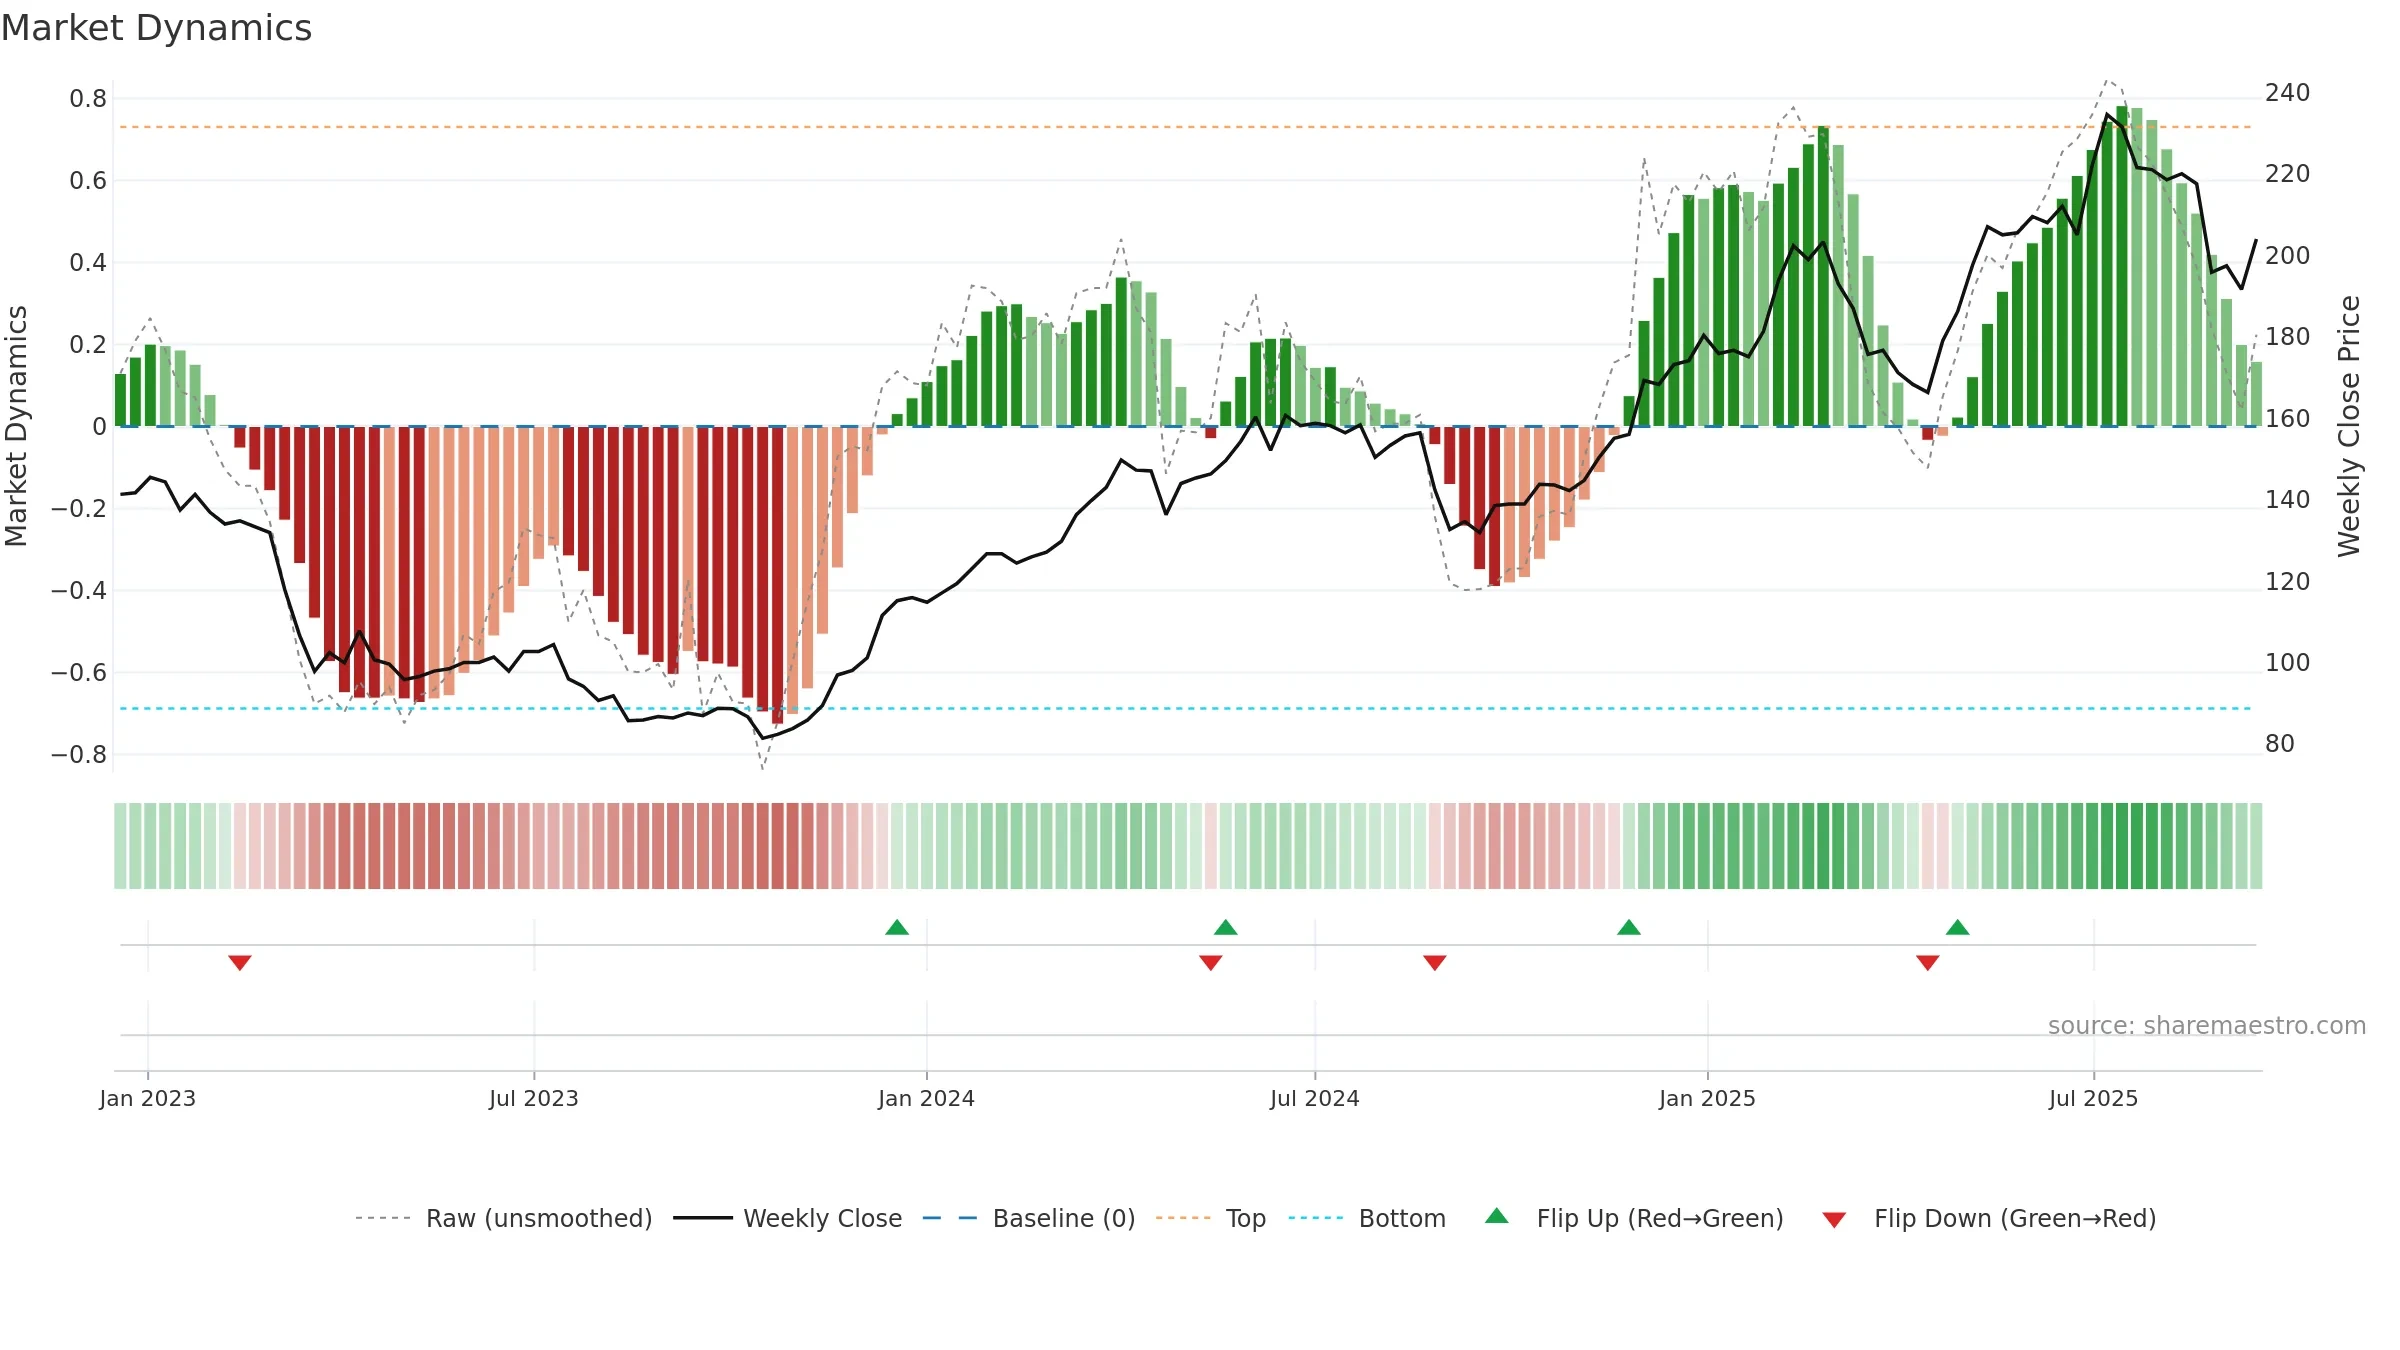The image size is (2400, 1350).
Task: Click the 240 right axis tick label
Action: 2288,93
